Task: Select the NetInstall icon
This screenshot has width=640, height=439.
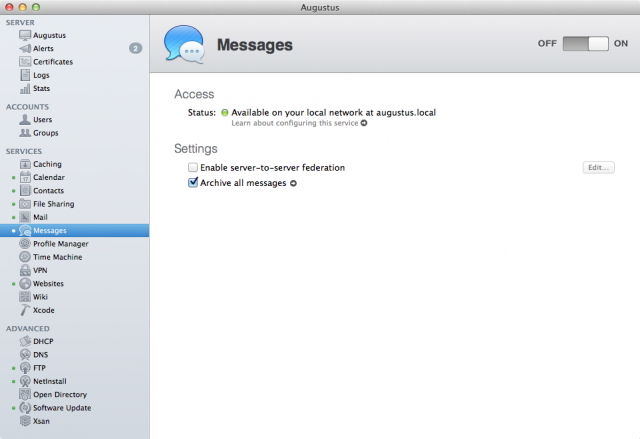Action: click(x=25, y=381)
